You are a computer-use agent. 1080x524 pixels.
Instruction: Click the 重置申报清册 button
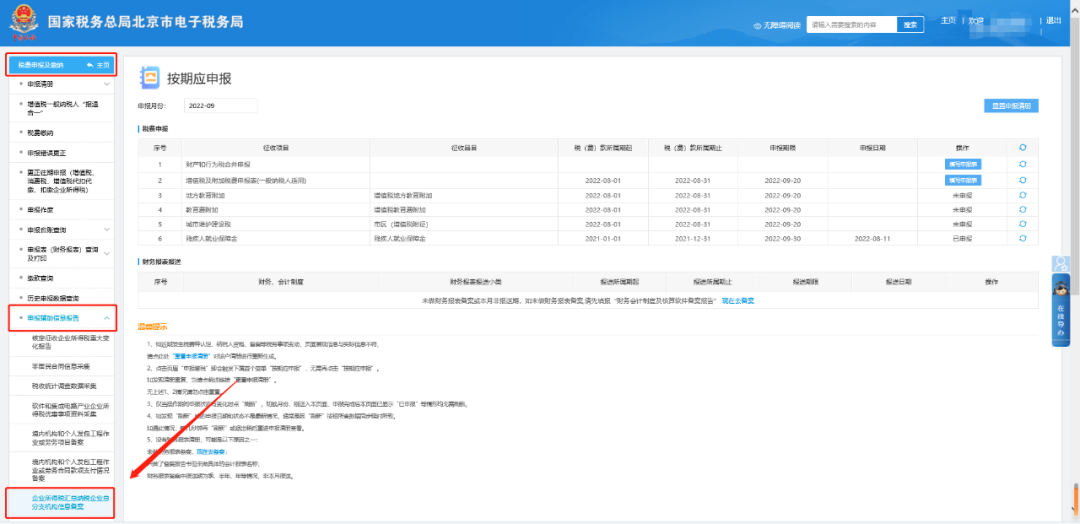tap(1010, 106)
